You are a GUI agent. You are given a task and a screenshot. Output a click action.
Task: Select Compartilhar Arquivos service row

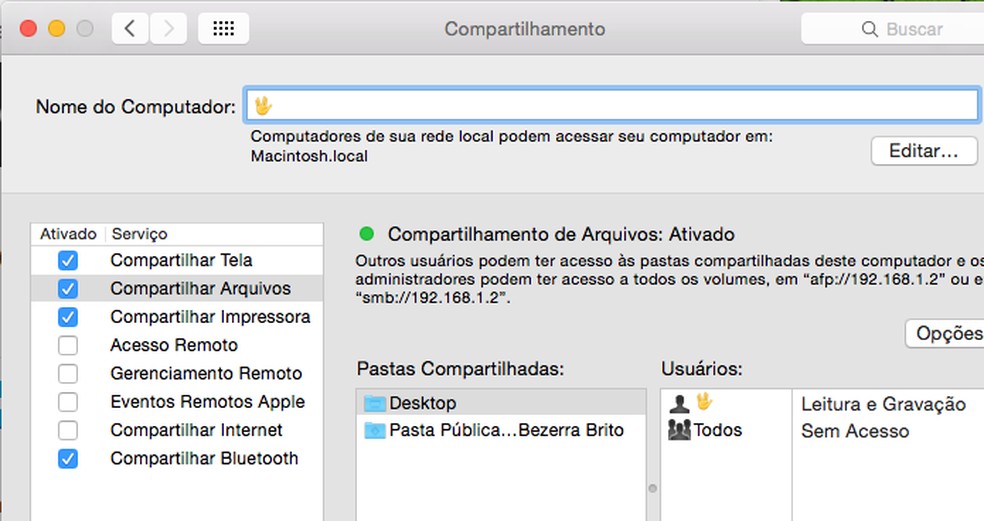(x=177, y=288)
